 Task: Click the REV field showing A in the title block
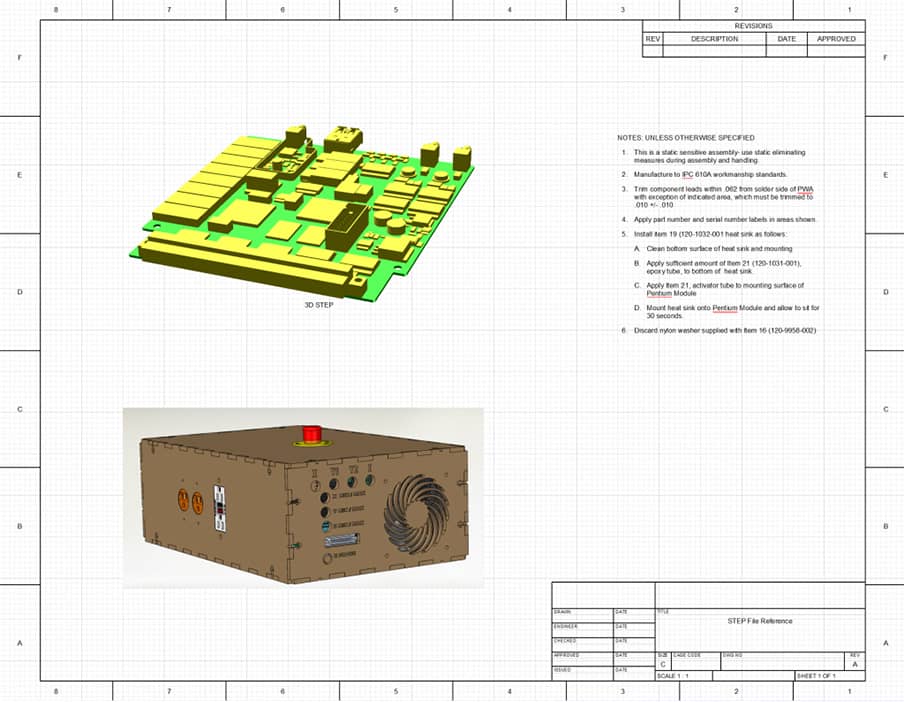(x=855, y=664)
